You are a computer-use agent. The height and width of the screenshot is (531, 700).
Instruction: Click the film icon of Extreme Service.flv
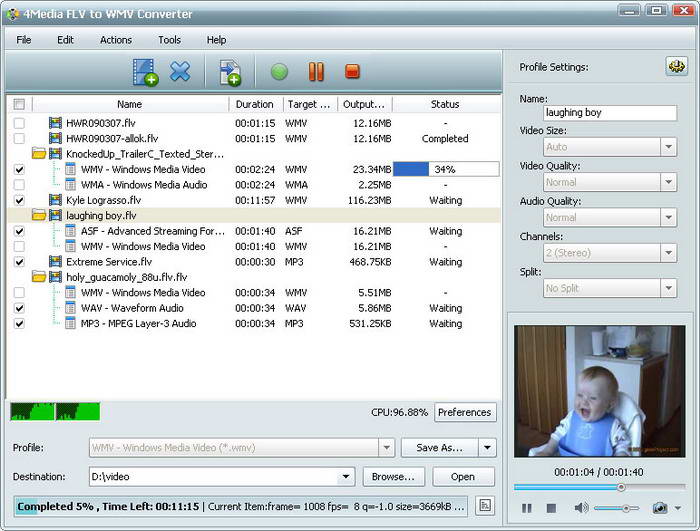(55, 262)
